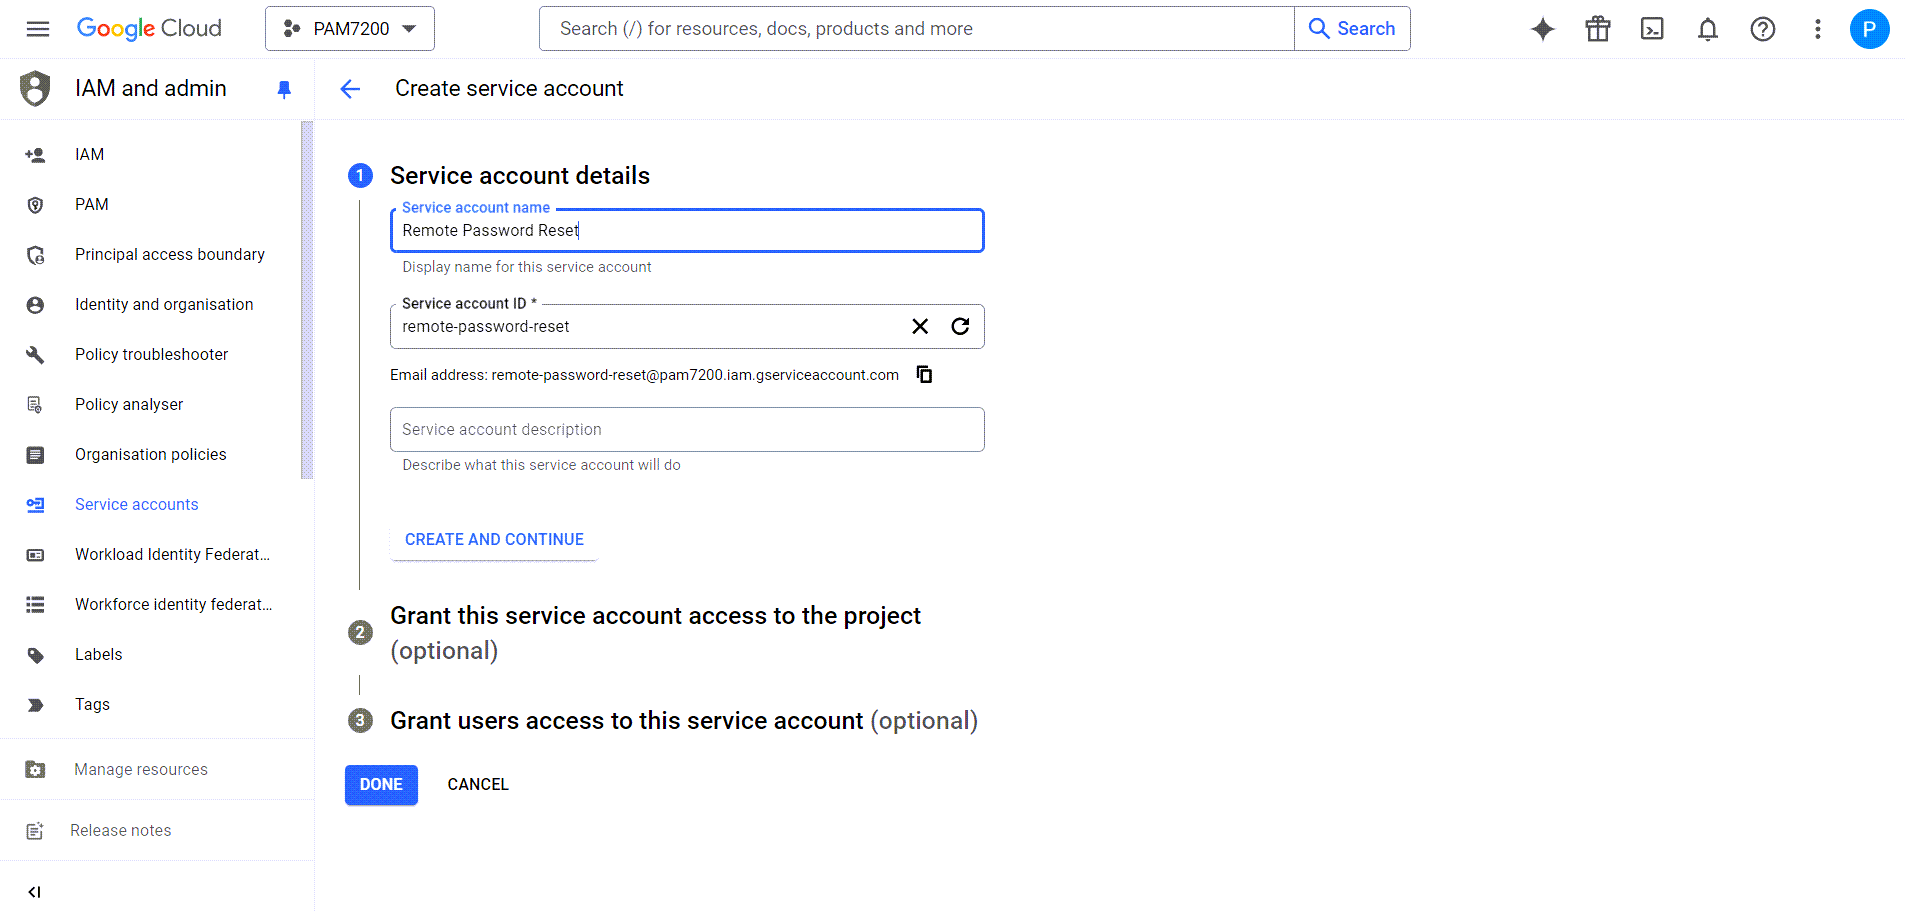The height and width of the screenshot is (911, 1905).
Task: Open the notifications bell
Action: 1707,29
